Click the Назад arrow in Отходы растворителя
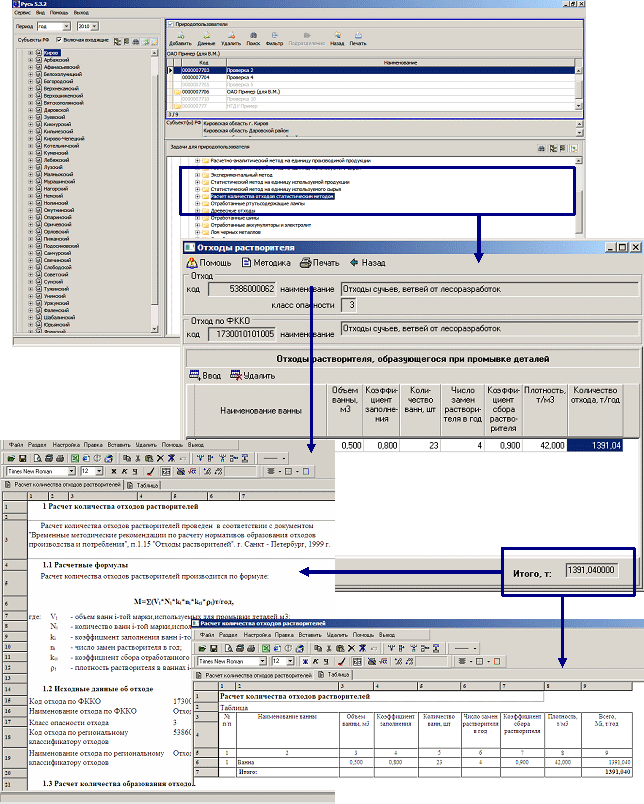 click(x=368, y=262)
